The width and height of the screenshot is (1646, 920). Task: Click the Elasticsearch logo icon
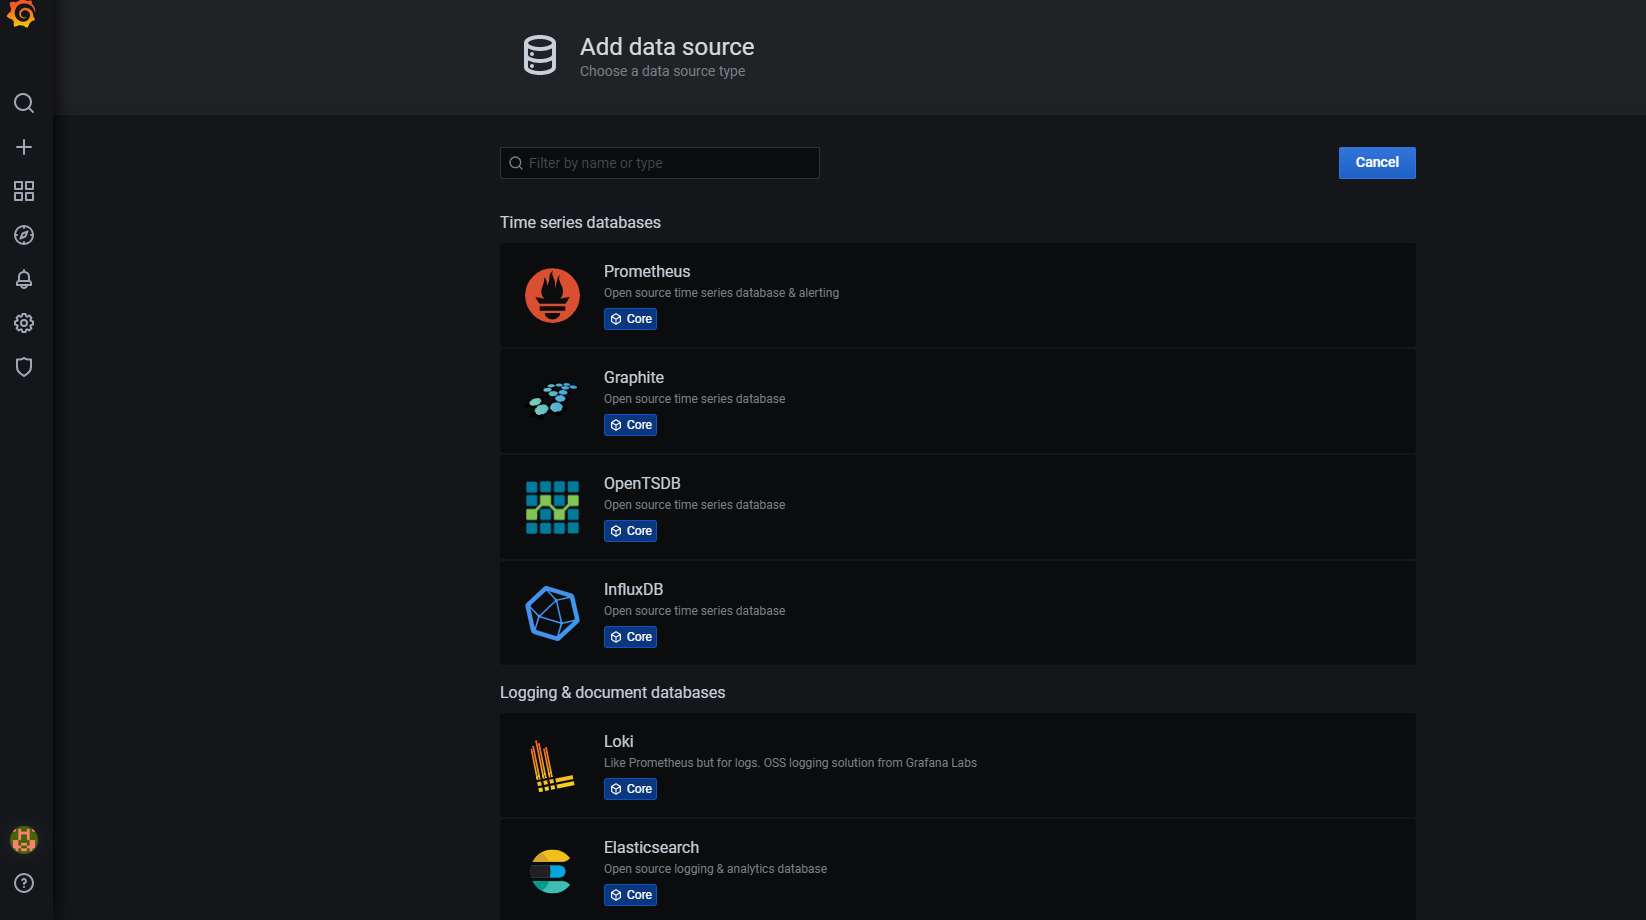551,871
